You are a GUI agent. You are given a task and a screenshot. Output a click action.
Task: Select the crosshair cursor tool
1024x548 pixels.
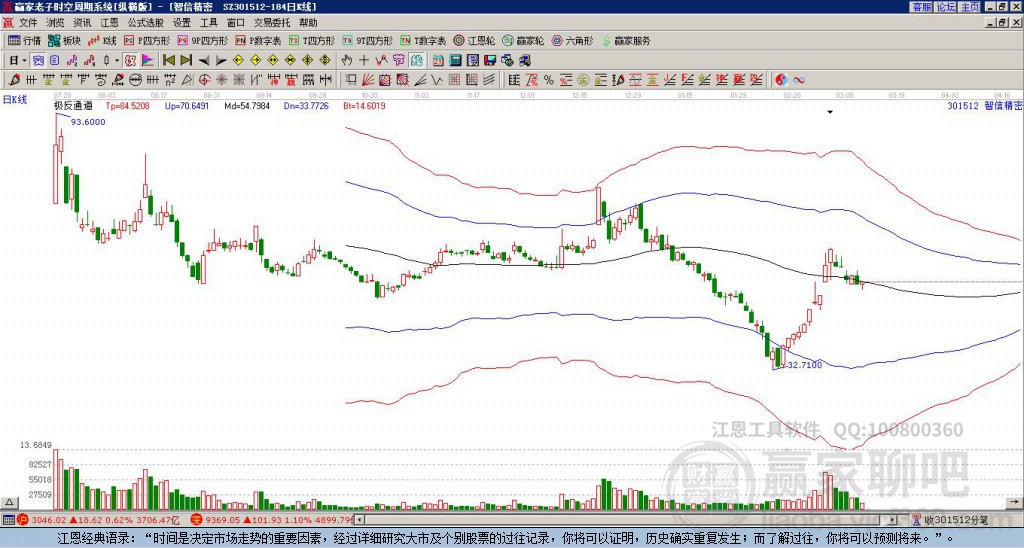(x=364, y=61)
